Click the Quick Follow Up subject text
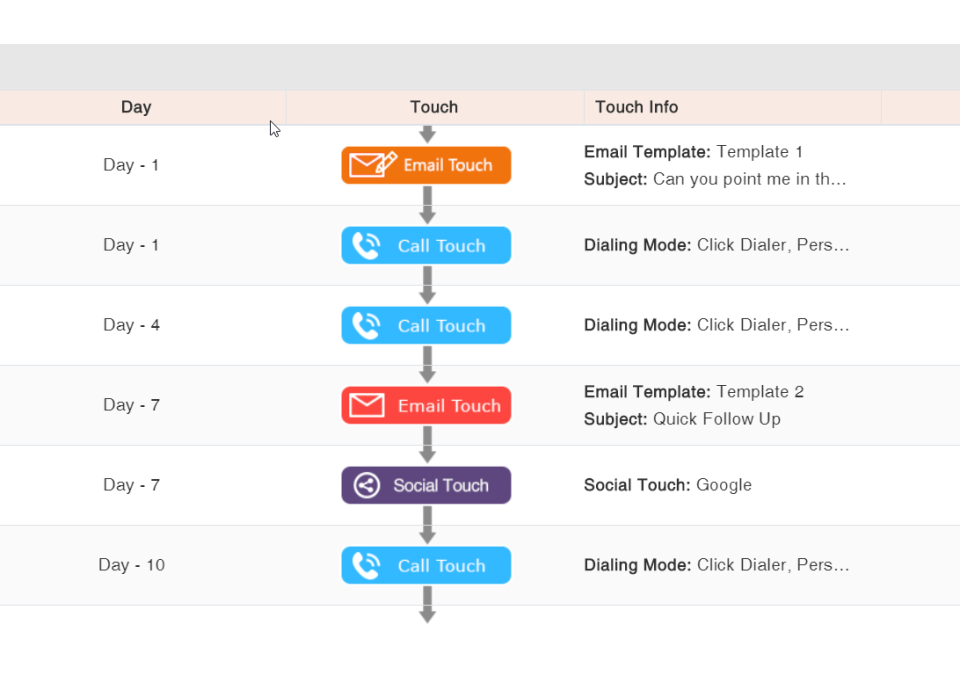Screen dimensions: 960x683 (718, 419)
